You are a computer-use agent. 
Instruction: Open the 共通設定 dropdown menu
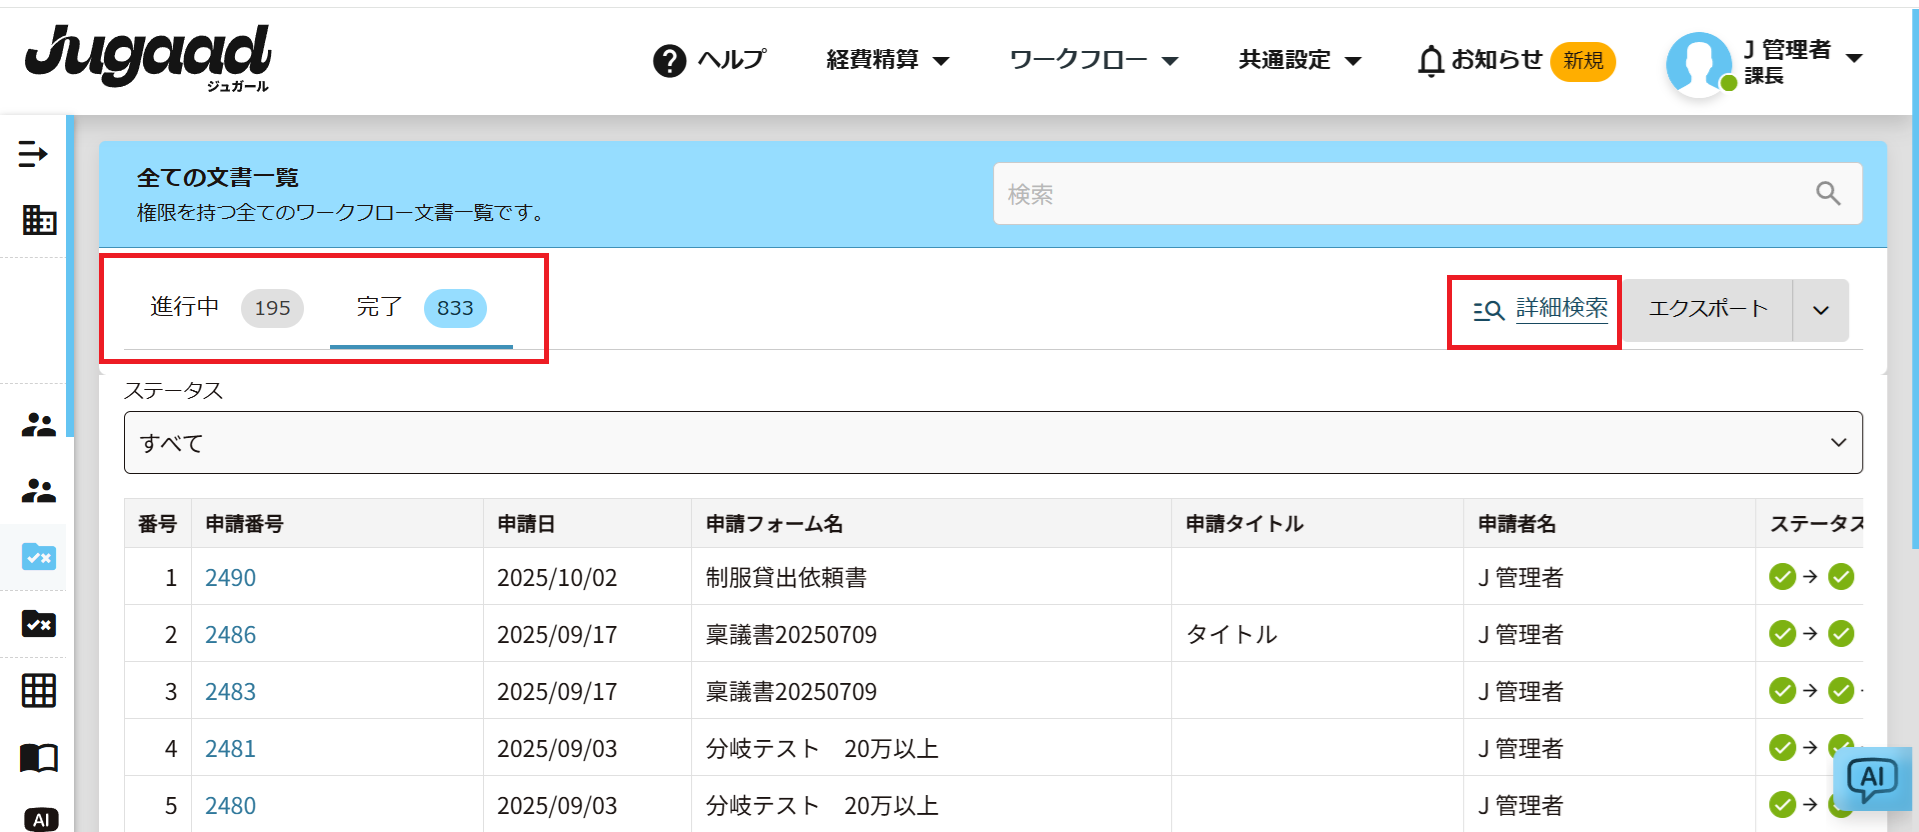(1299, 60)
